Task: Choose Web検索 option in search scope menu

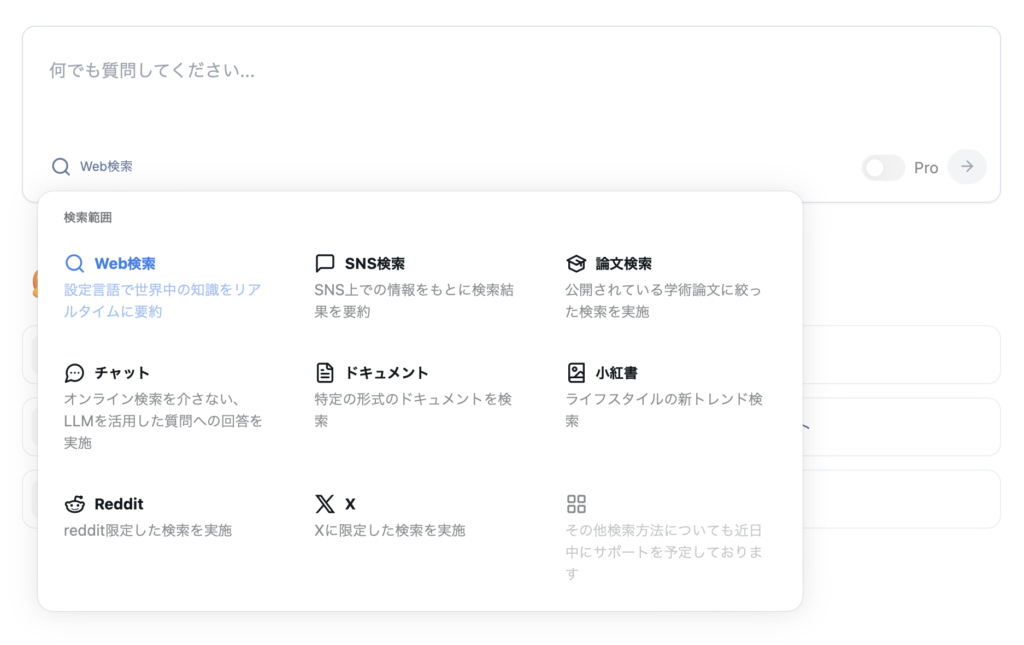Action: tap(125, 264)
